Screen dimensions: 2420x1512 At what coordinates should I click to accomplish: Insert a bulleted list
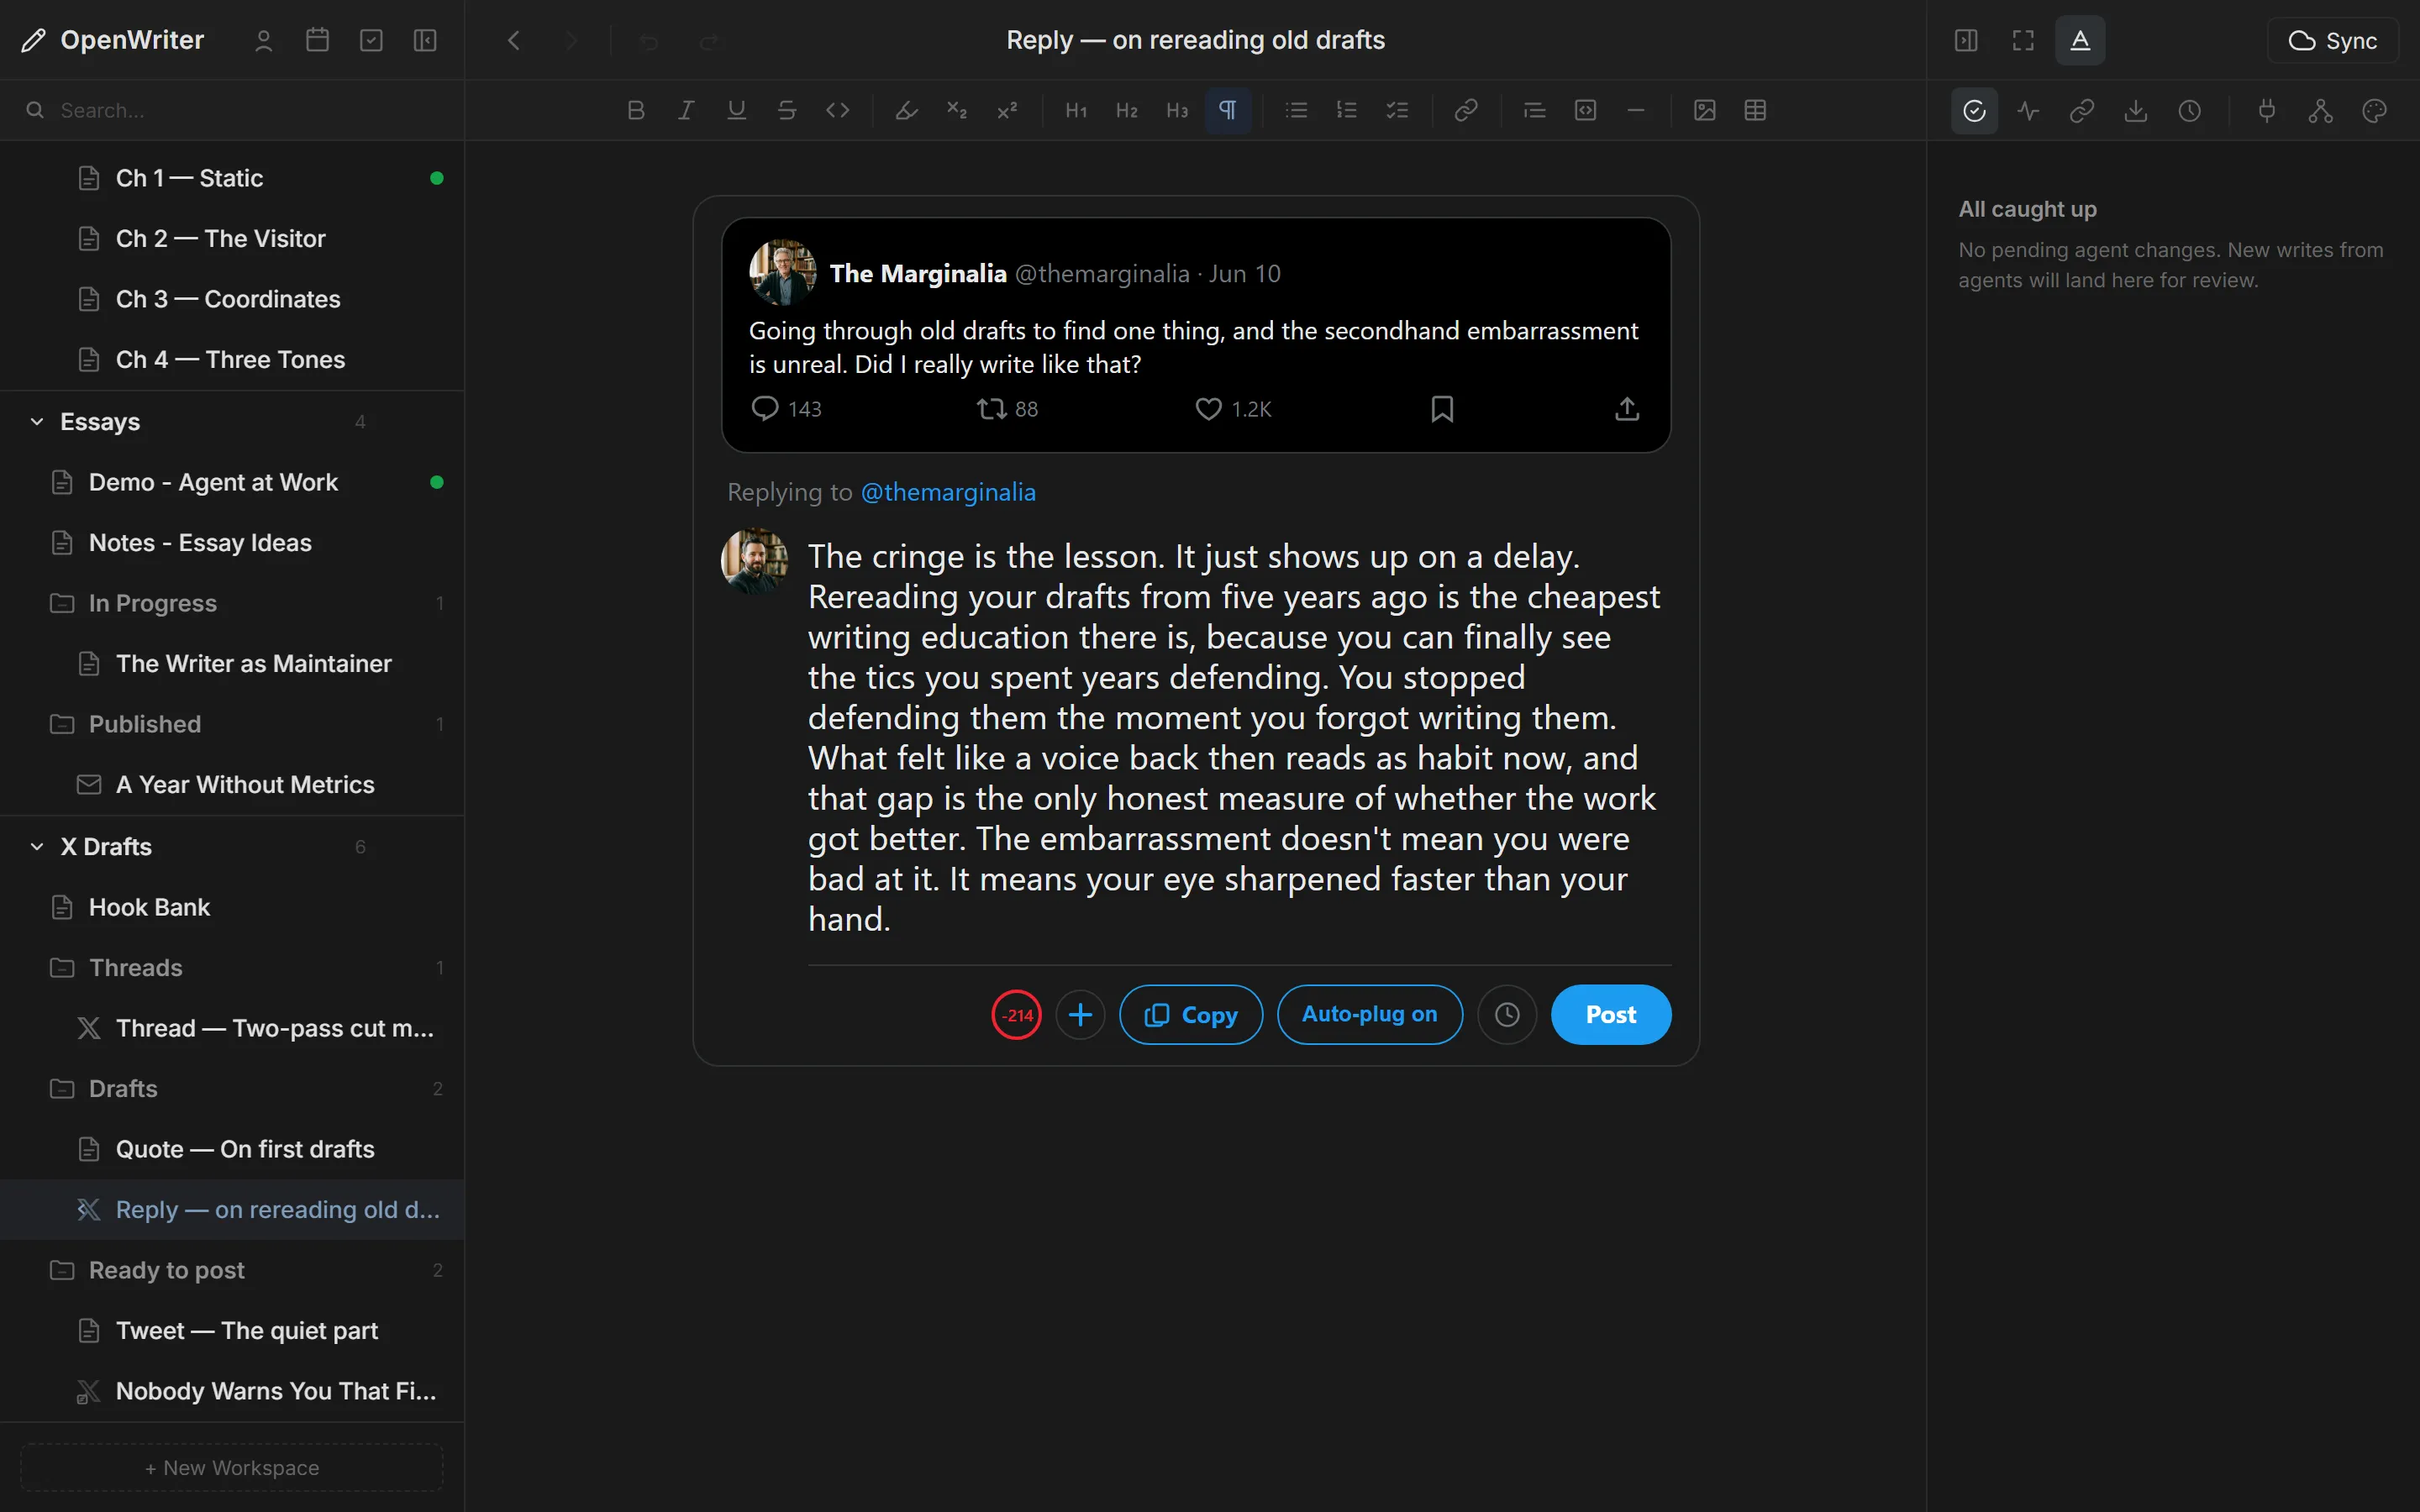point(1296,110)
